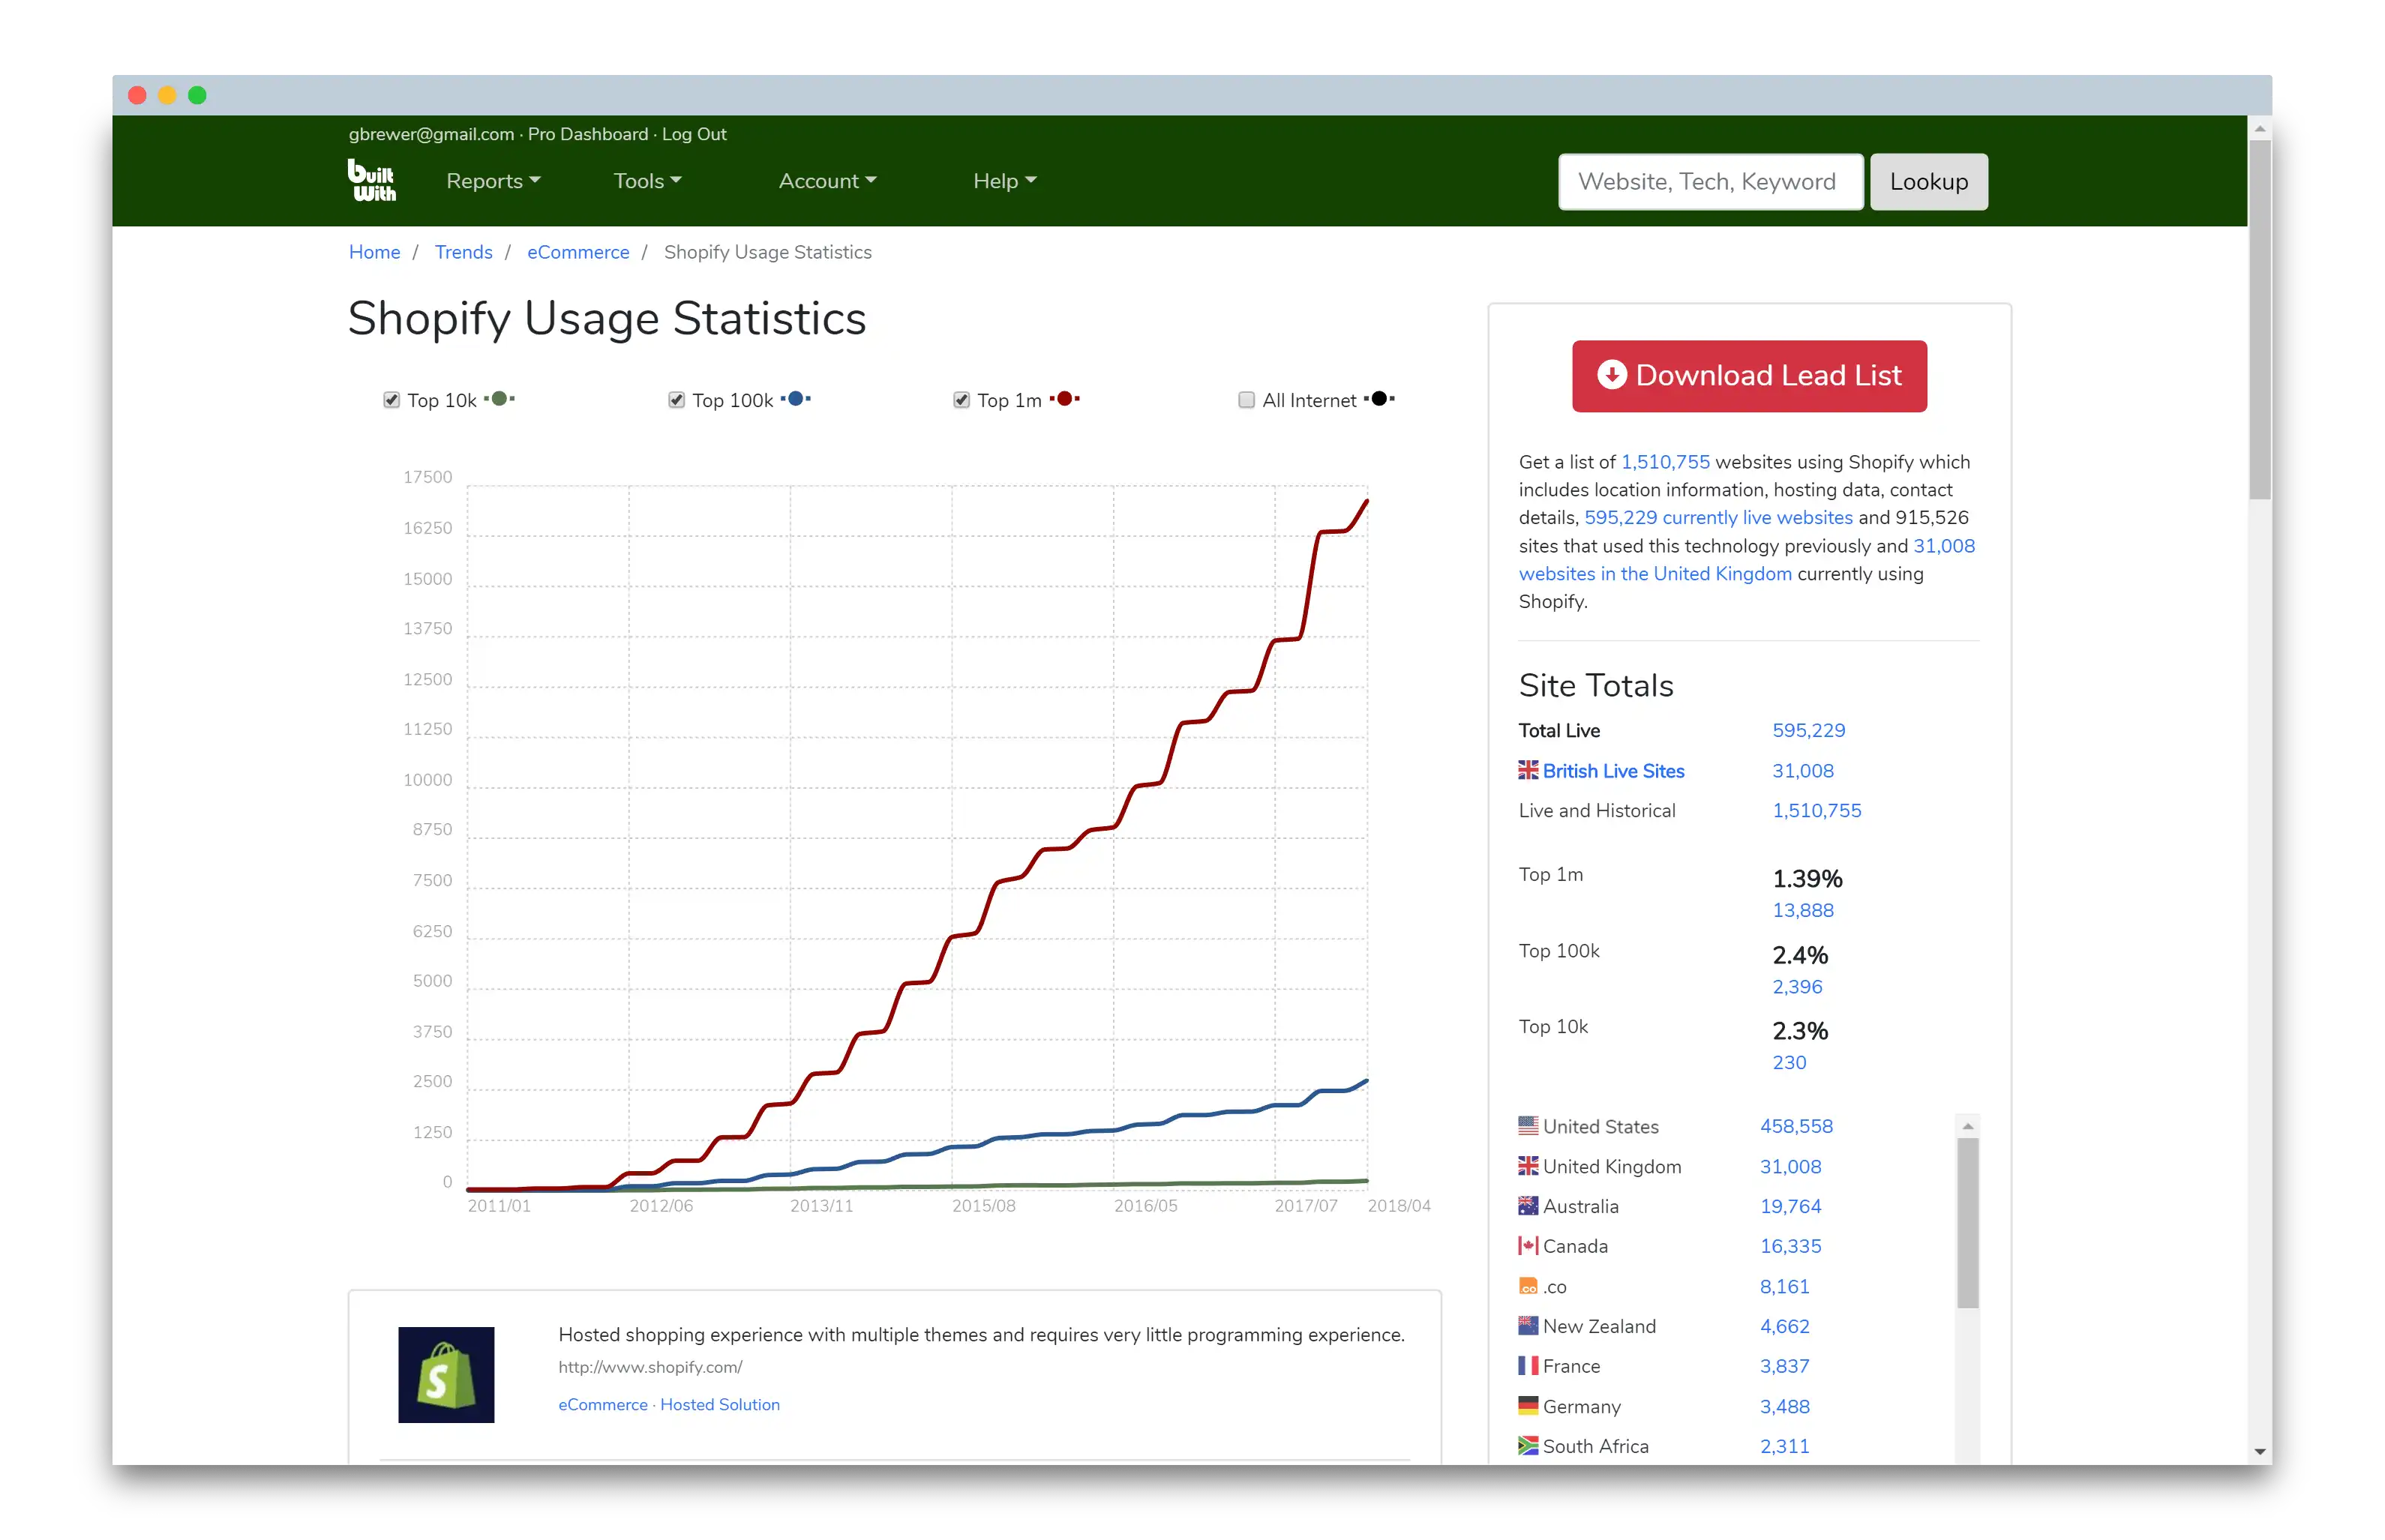
Task: Uncheck the Top 1m checkbox
Action: pyautogui.click(x=961, y=400)
